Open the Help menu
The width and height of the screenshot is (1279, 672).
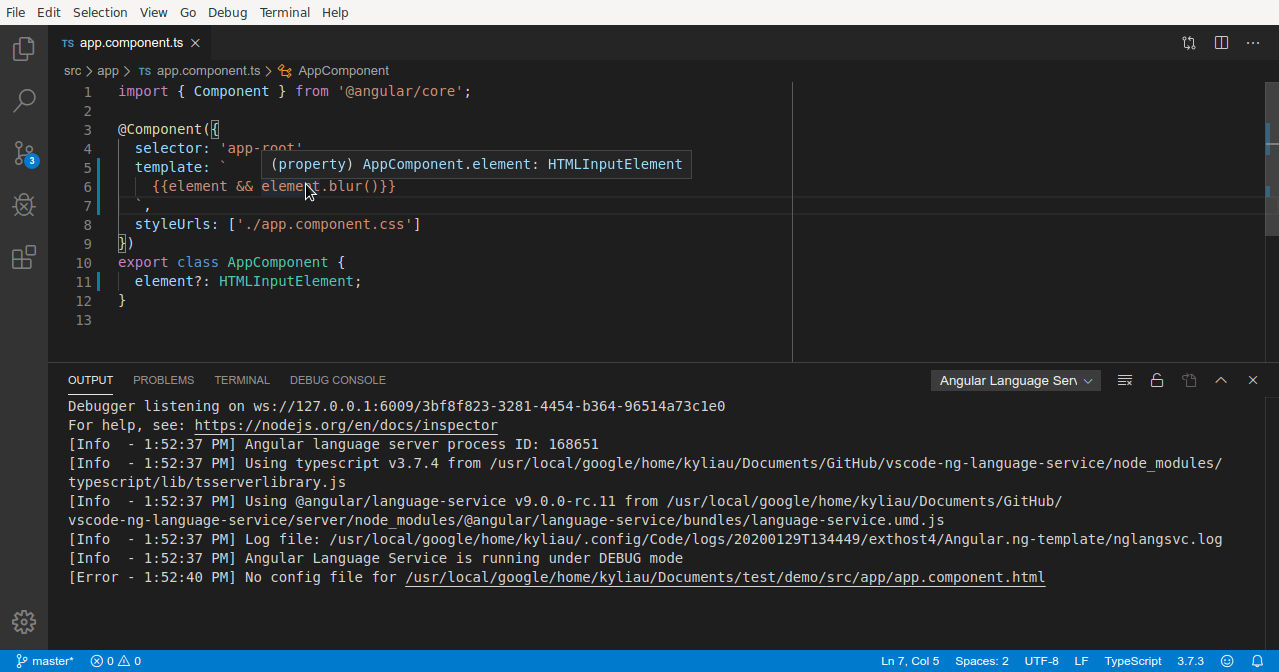(x=335, y=12)
